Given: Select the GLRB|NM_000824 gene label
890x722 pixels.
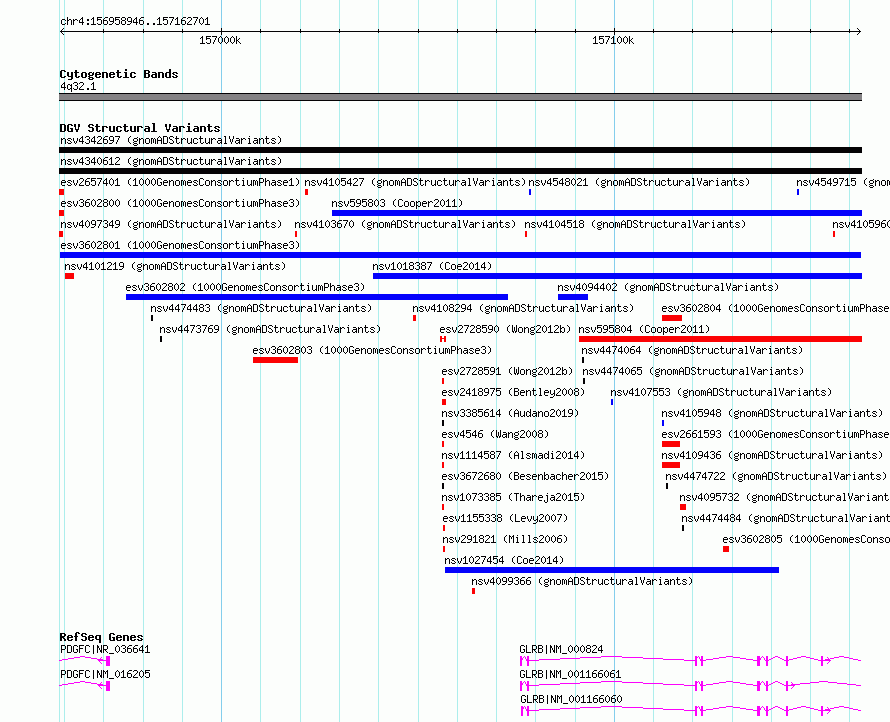Looking at the screenshot, I should click(x=561, y=649).
